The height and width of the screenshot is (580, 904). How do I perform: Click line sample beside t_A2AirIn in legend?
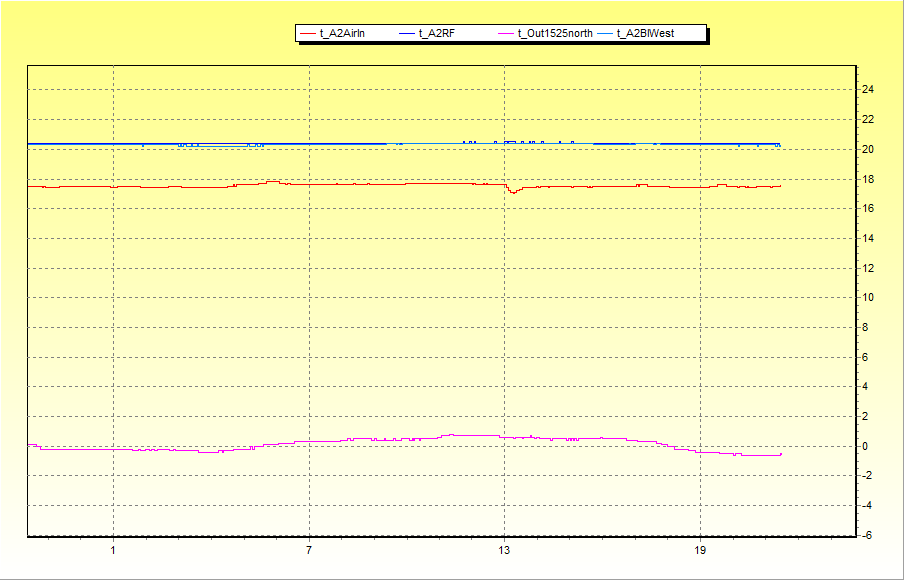coord(308,34)
